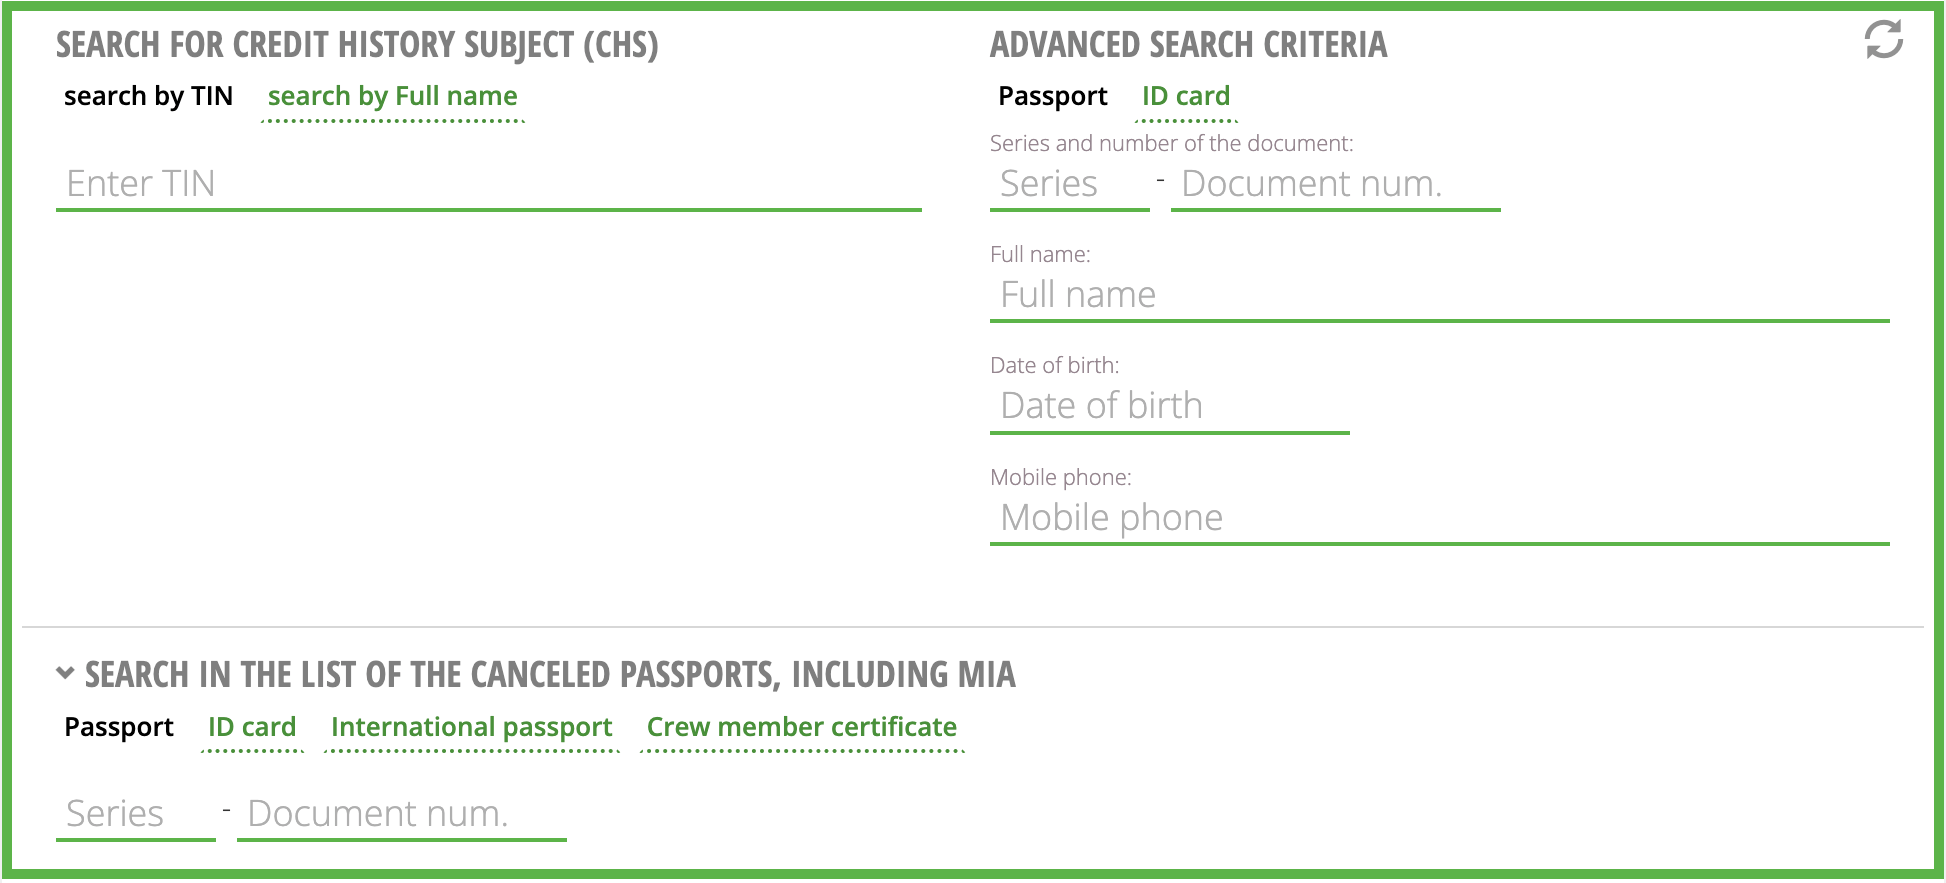Select ID card in advanced search criteria
1946x883 pixels.
(x=1186, y=96)
